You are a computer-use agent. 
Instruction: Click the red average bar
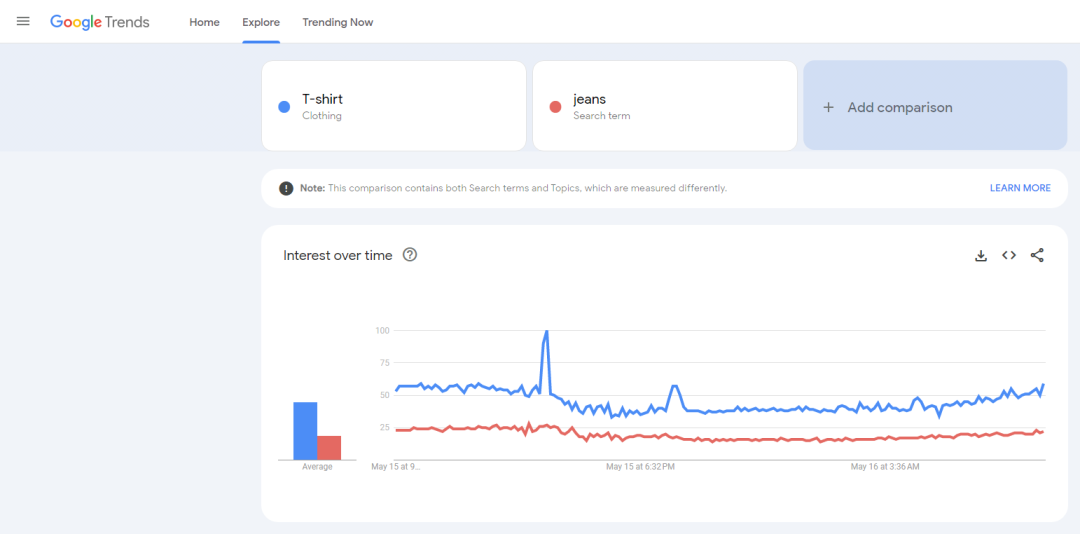pyautogui.click(x=329, y=448)
